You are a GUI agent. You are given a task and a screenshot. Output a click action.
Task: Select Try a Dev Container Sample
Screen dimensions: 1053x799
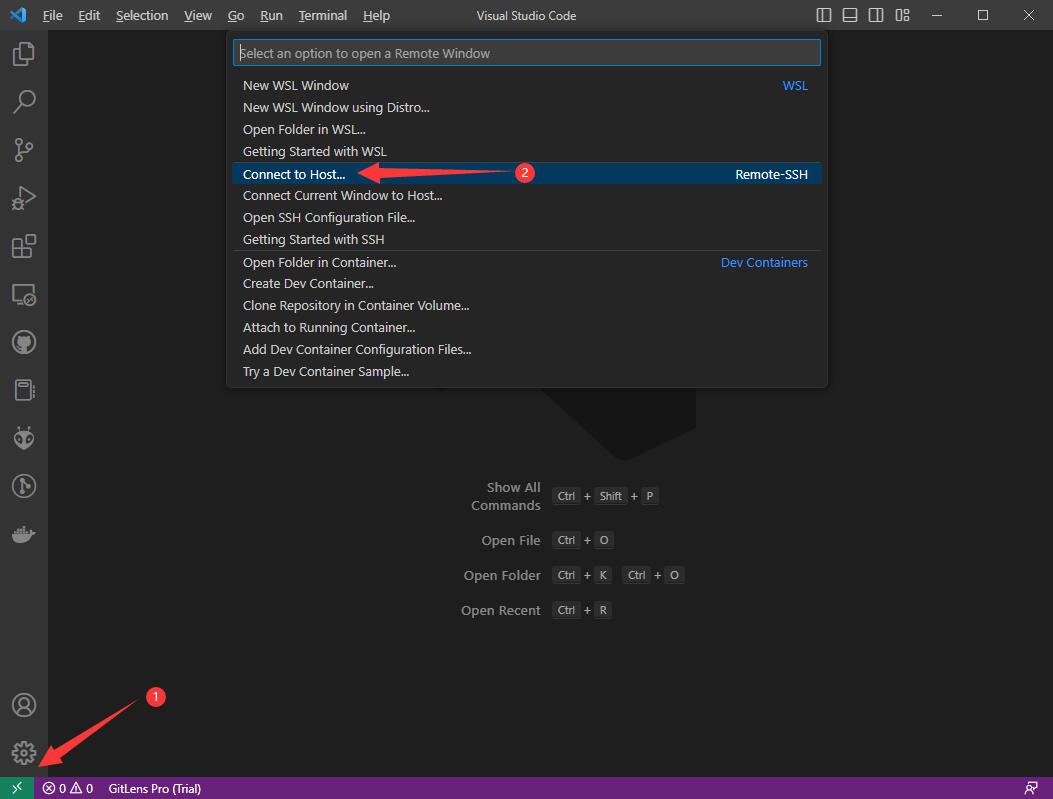coord(526,372)
